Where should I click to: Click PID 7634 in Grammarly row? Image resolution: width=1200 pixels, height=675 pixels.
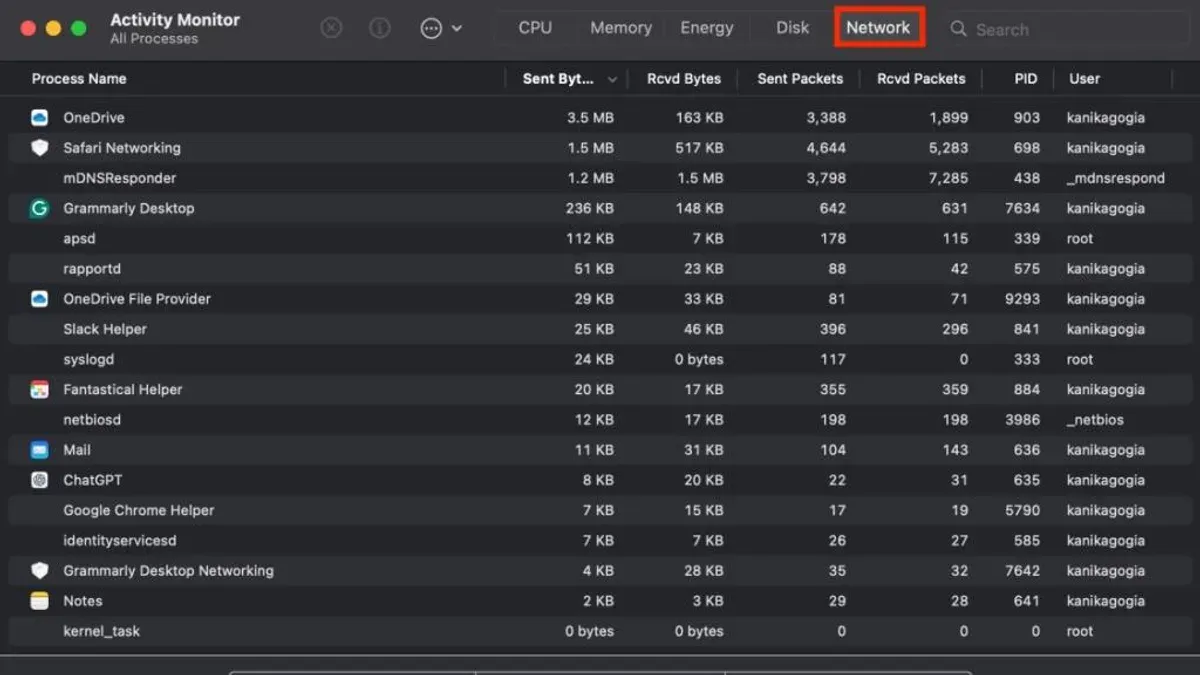click(x=1023, y=208)
